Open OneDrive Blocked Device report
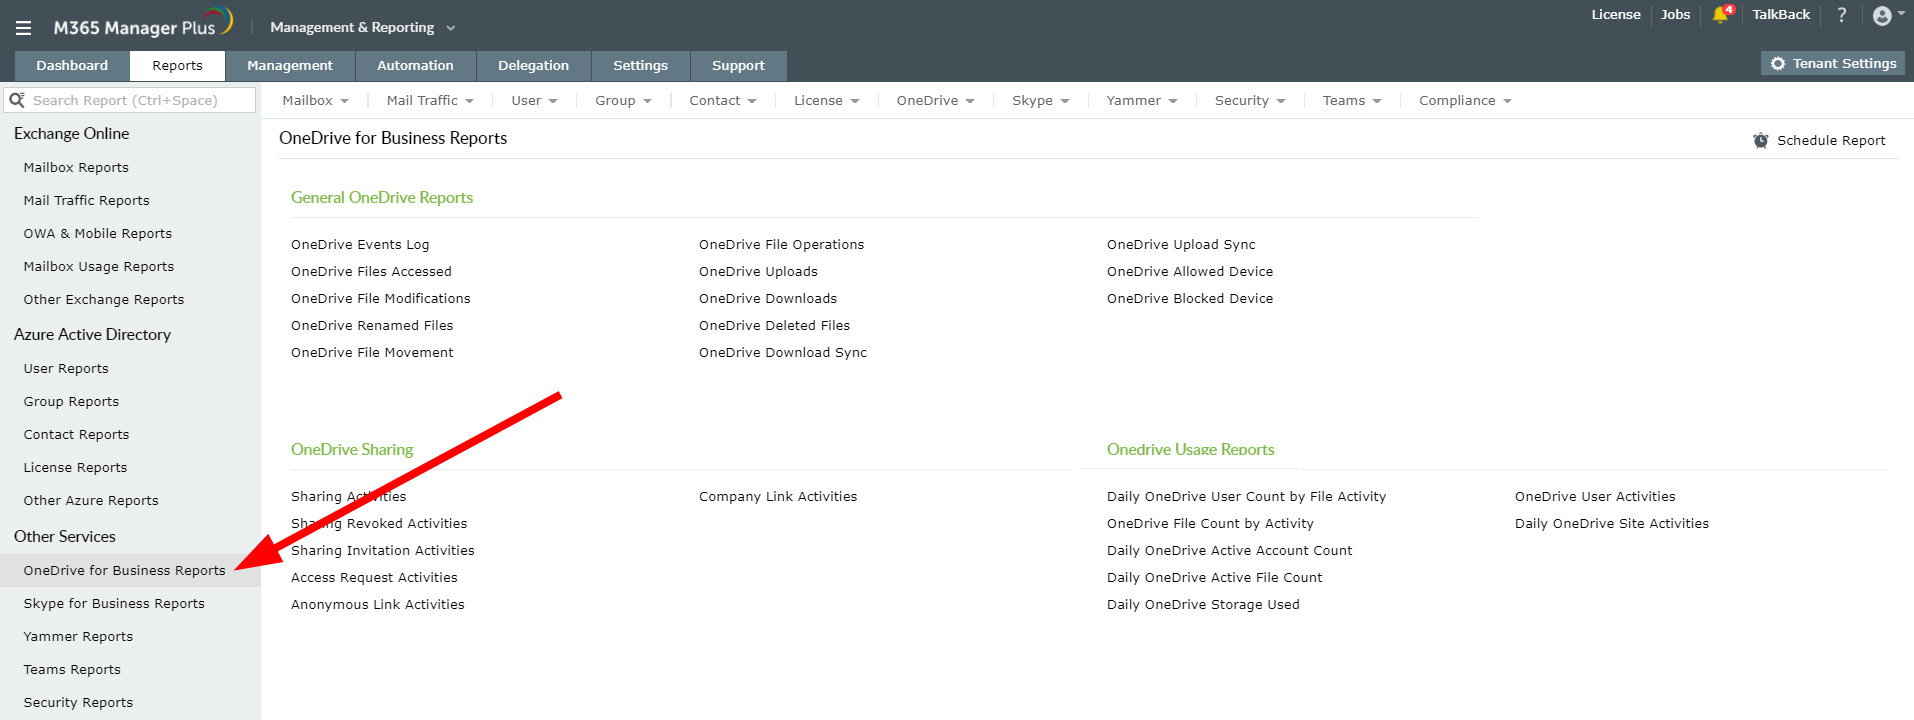 [1190, 298]
